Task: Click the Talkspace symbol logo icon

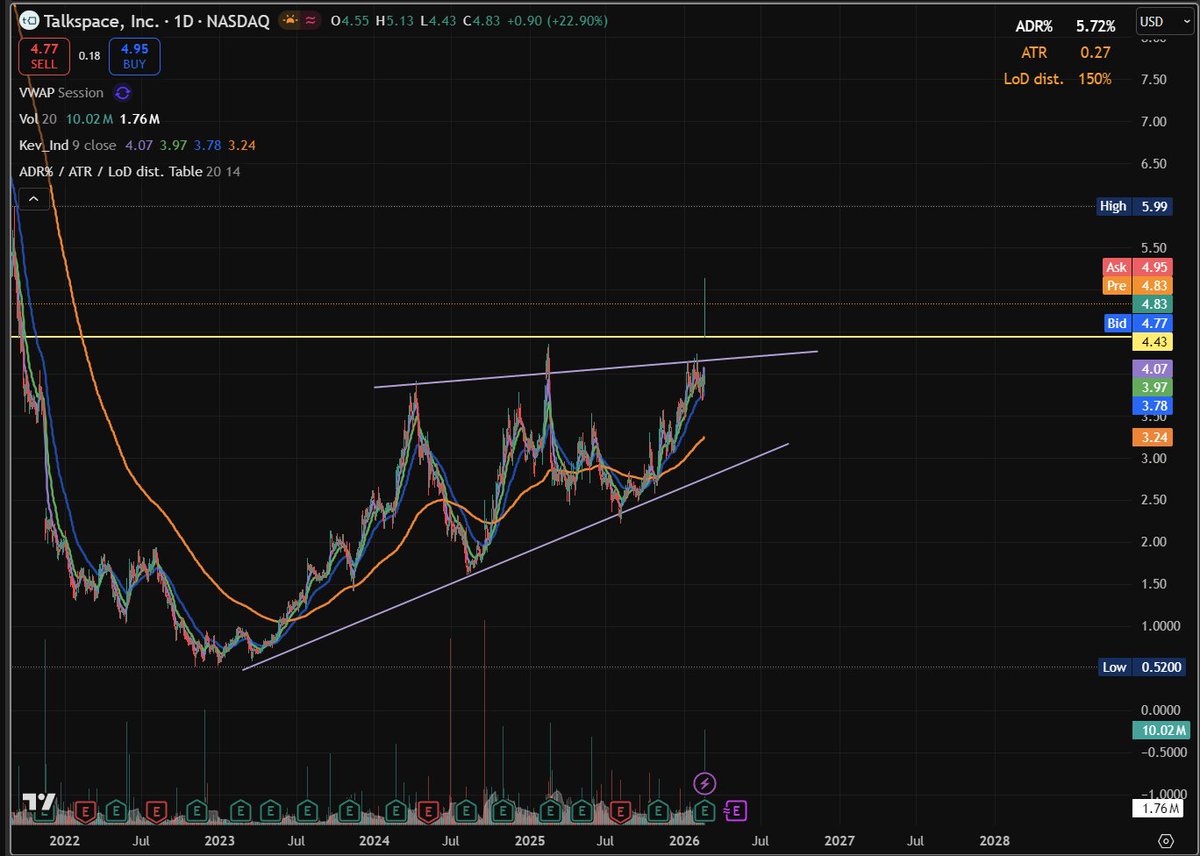Action: [x=29, y=20]
